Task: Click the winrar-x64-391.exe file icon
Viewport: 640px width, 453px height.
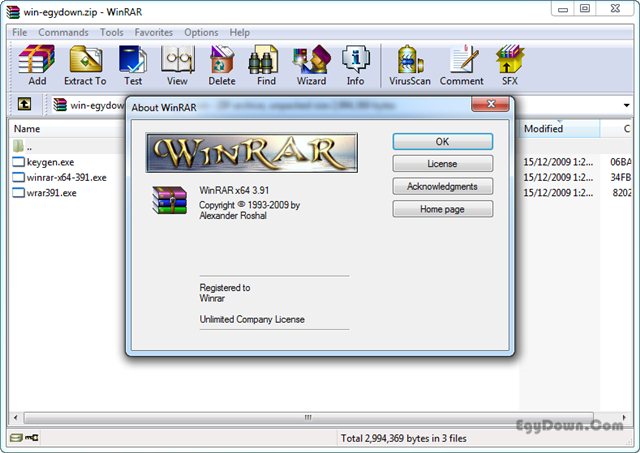Action: click(x=18, y=178)
